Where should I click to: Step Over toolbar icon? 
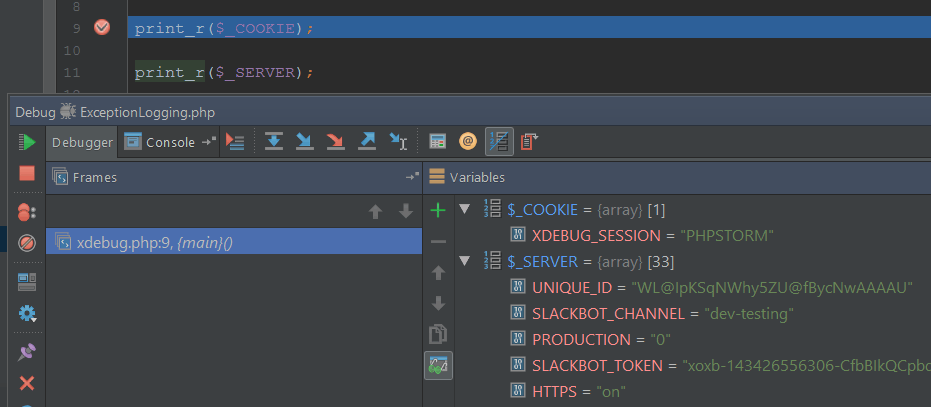[274, 141]
